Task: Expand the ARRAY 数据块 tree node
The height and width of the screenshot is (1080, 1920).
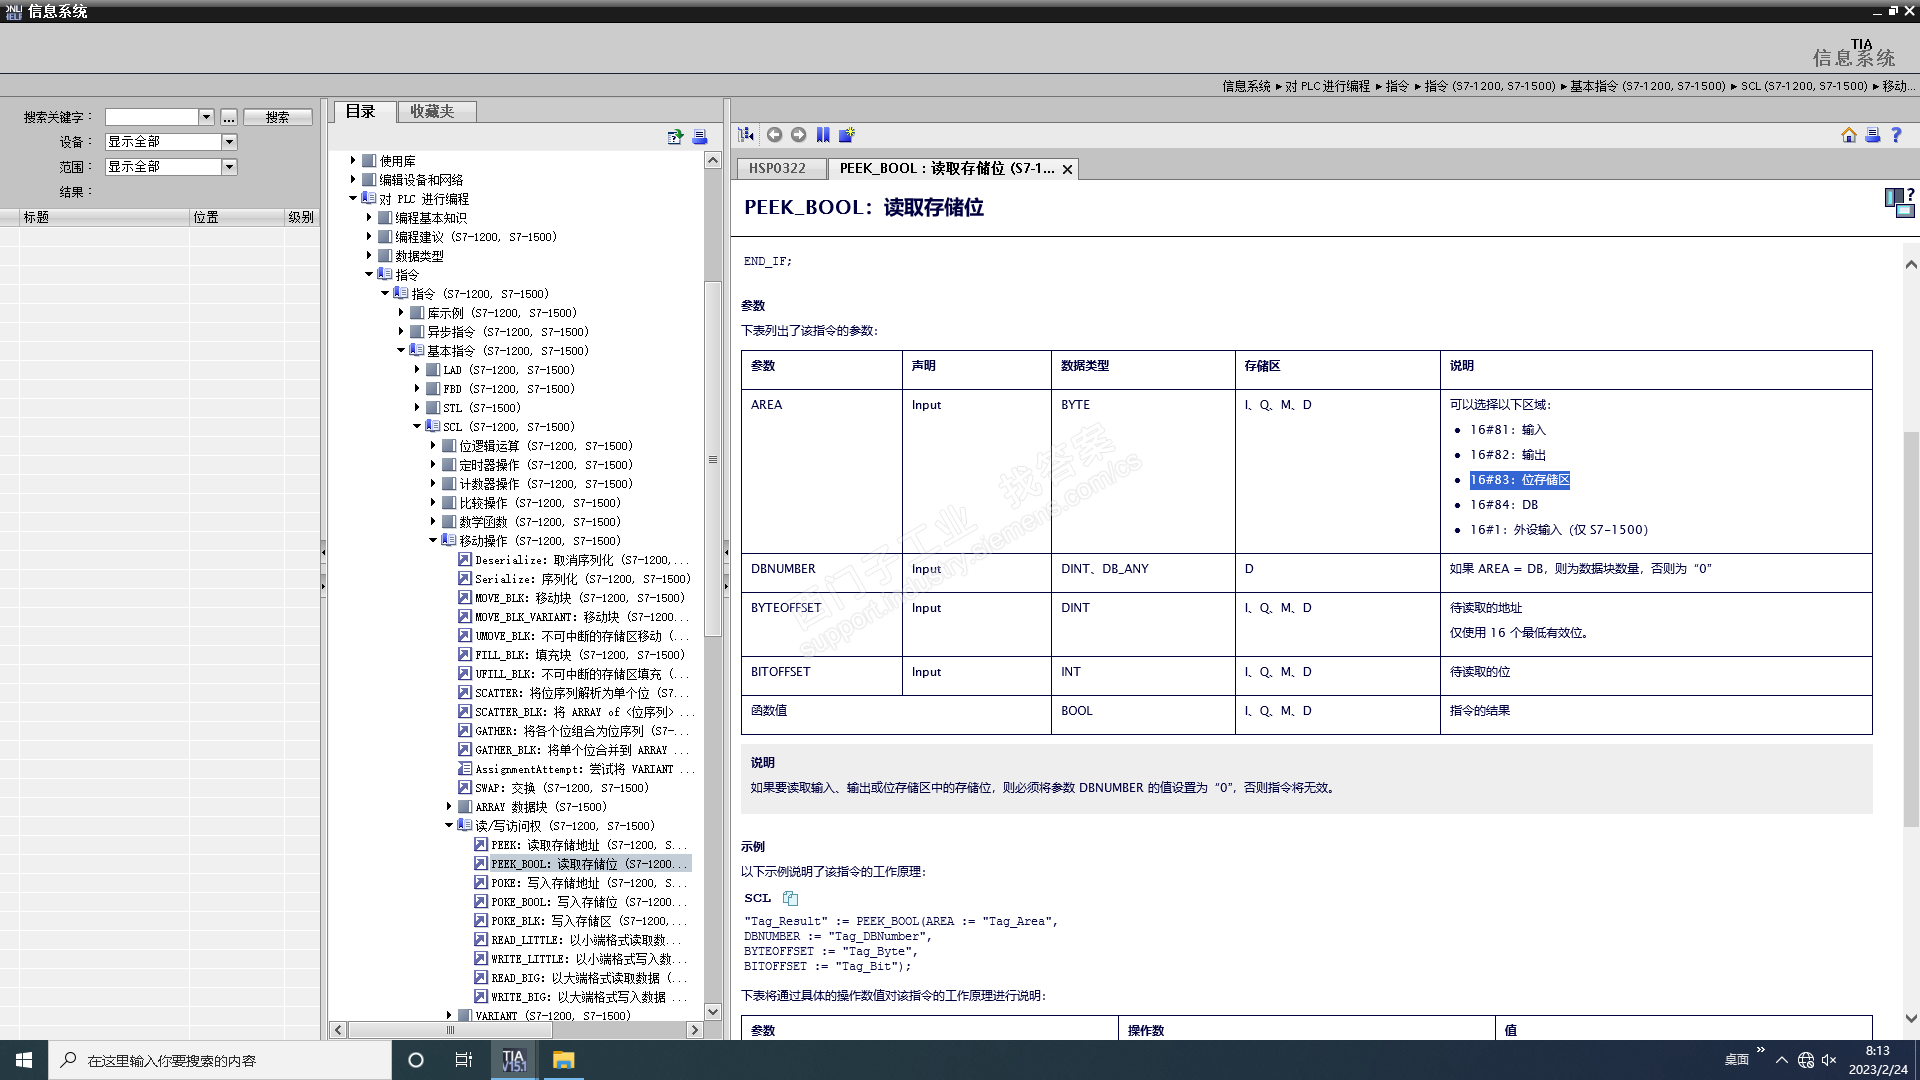Action: [x=449, y=807]
